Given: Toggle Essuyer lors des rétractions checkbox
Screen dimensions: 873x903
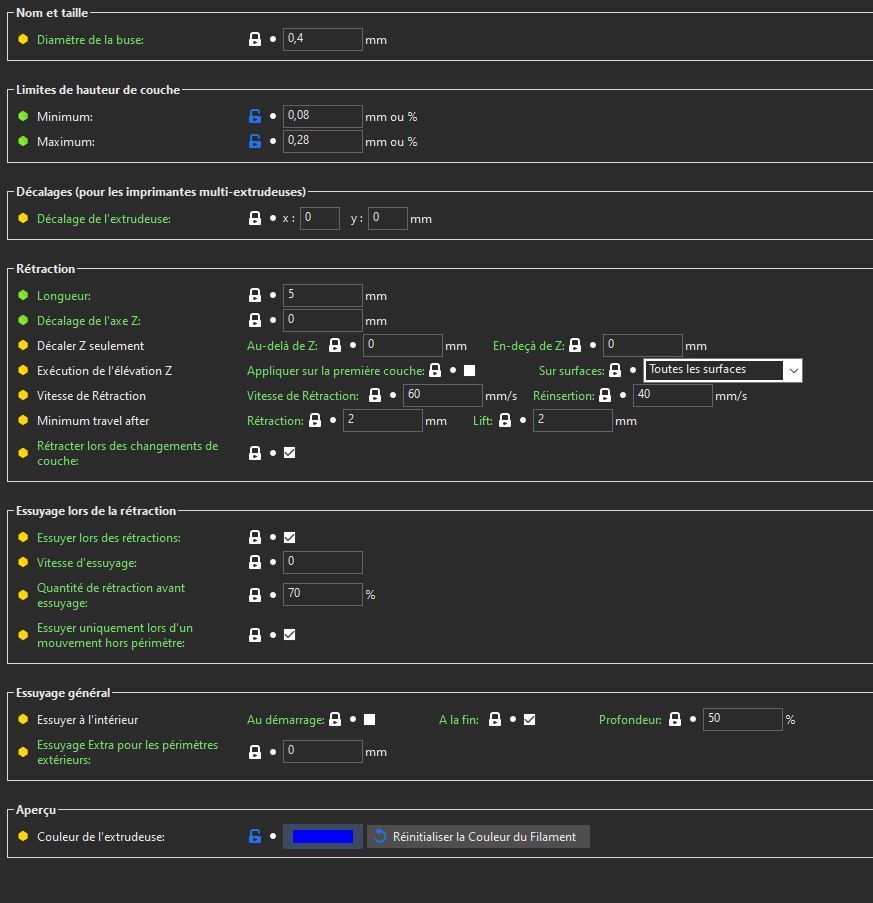Looking at the screenshot, I should coord(290,537).
